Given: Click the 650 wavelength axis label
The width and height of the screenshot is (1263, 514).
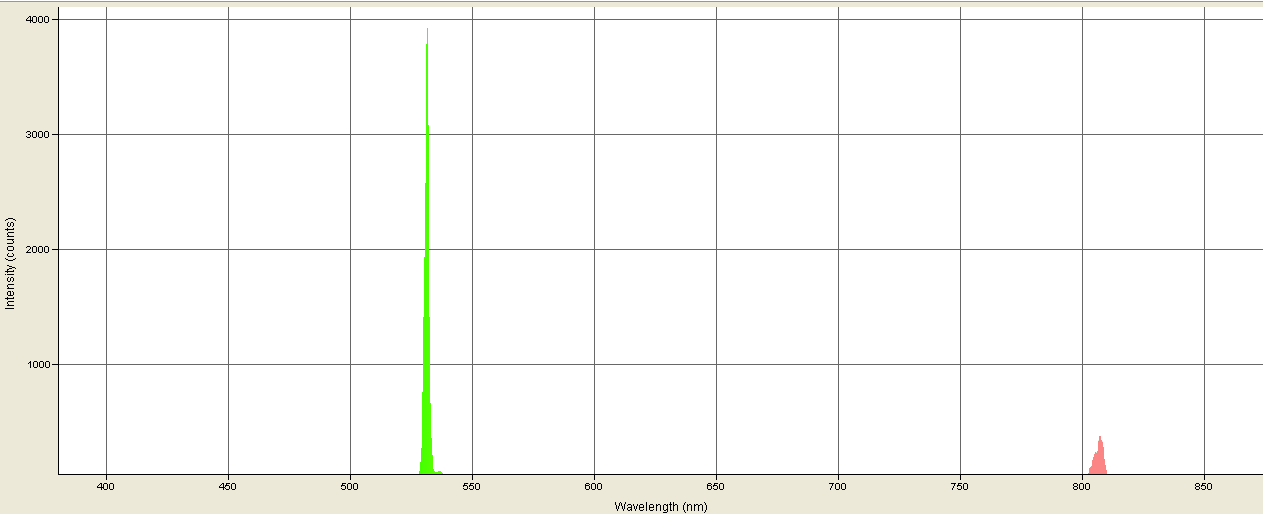Looking at the screenshot, I should (x=716, y=486).
